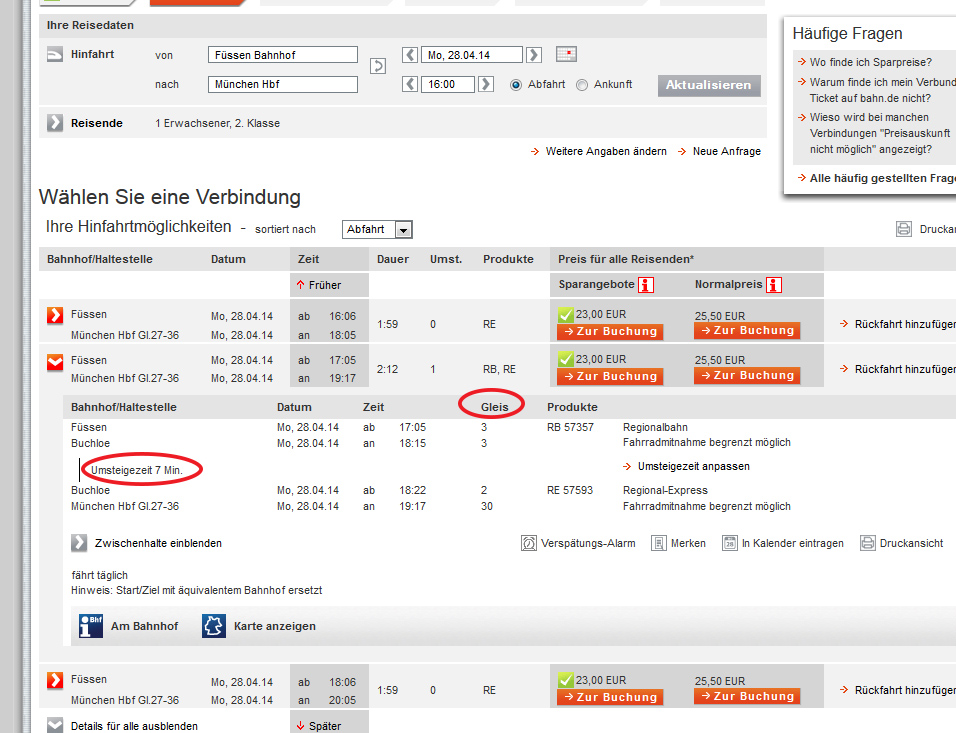Show later connections via Später

pos(319,726)
